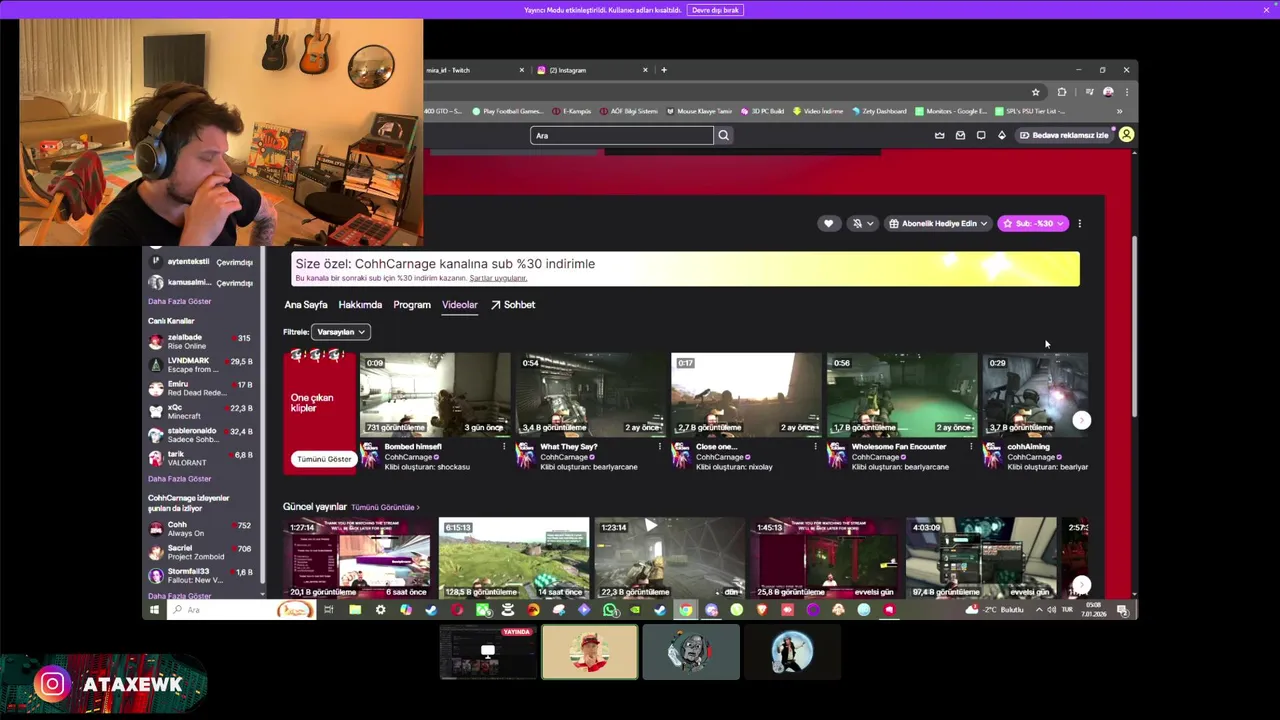
Task: Open options for 'Close one...' clip
Action: 815,447
